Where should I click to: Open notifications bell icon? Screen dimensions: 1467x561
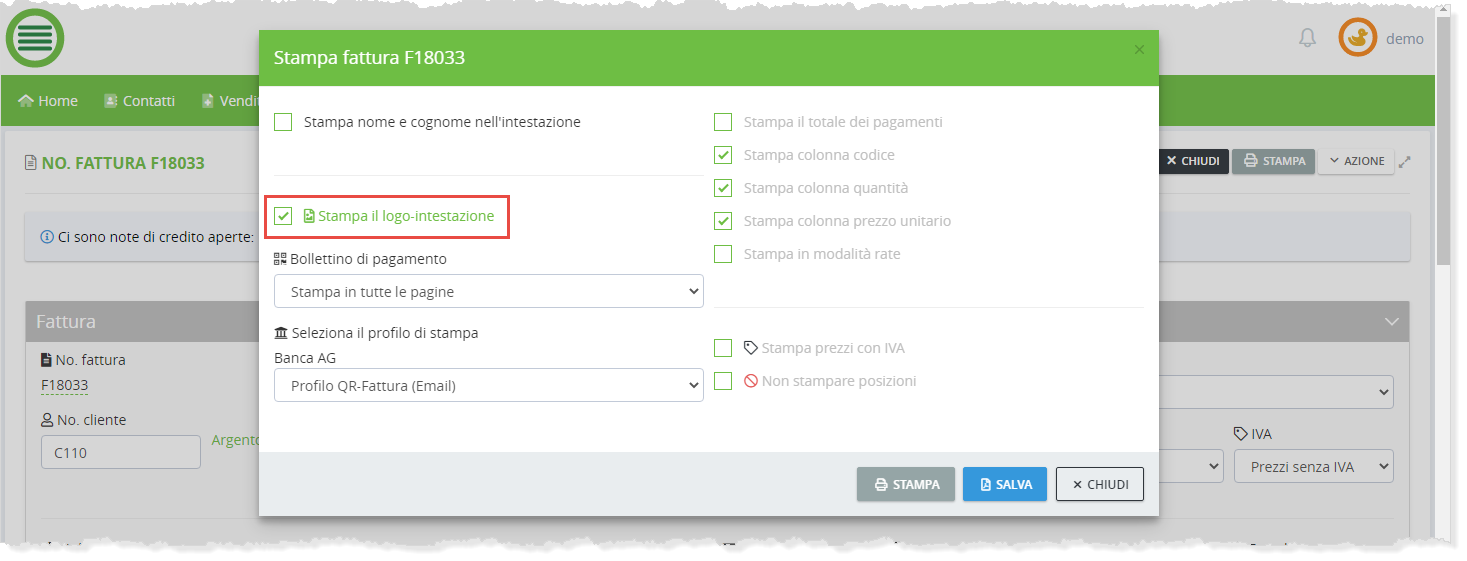point(1307,38)
